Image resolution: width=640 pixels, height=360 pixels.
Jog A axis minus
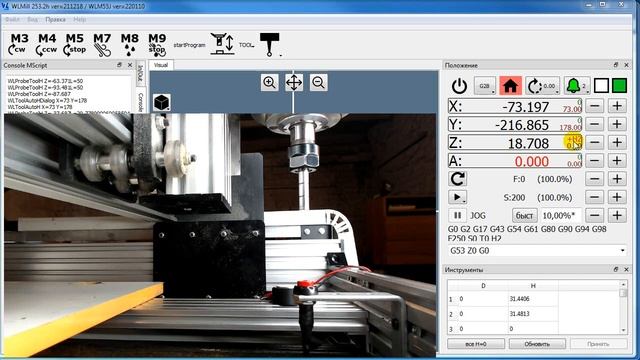coord(595,161)
